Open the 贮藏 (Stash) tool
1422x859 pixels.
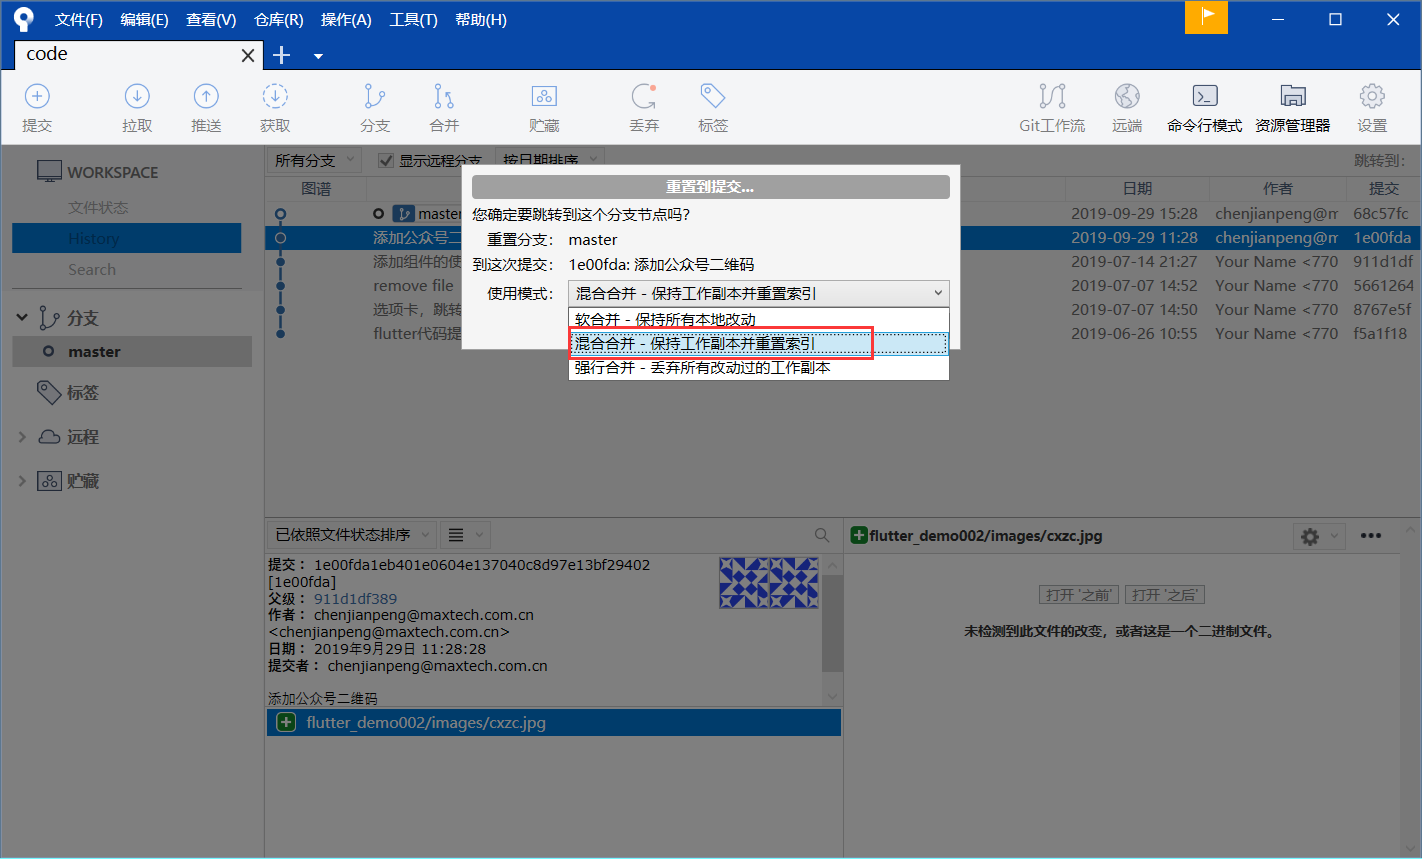click(544, 105)
